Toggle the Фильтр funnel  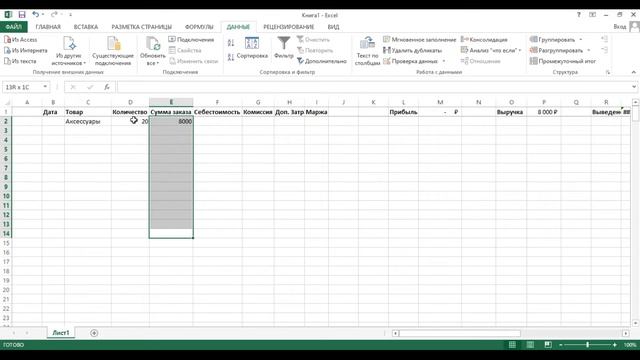tap(284, 48)
